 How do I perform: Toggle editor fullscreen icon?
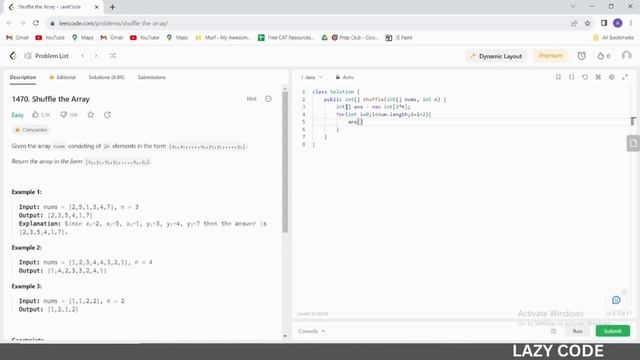click(625, 77)
